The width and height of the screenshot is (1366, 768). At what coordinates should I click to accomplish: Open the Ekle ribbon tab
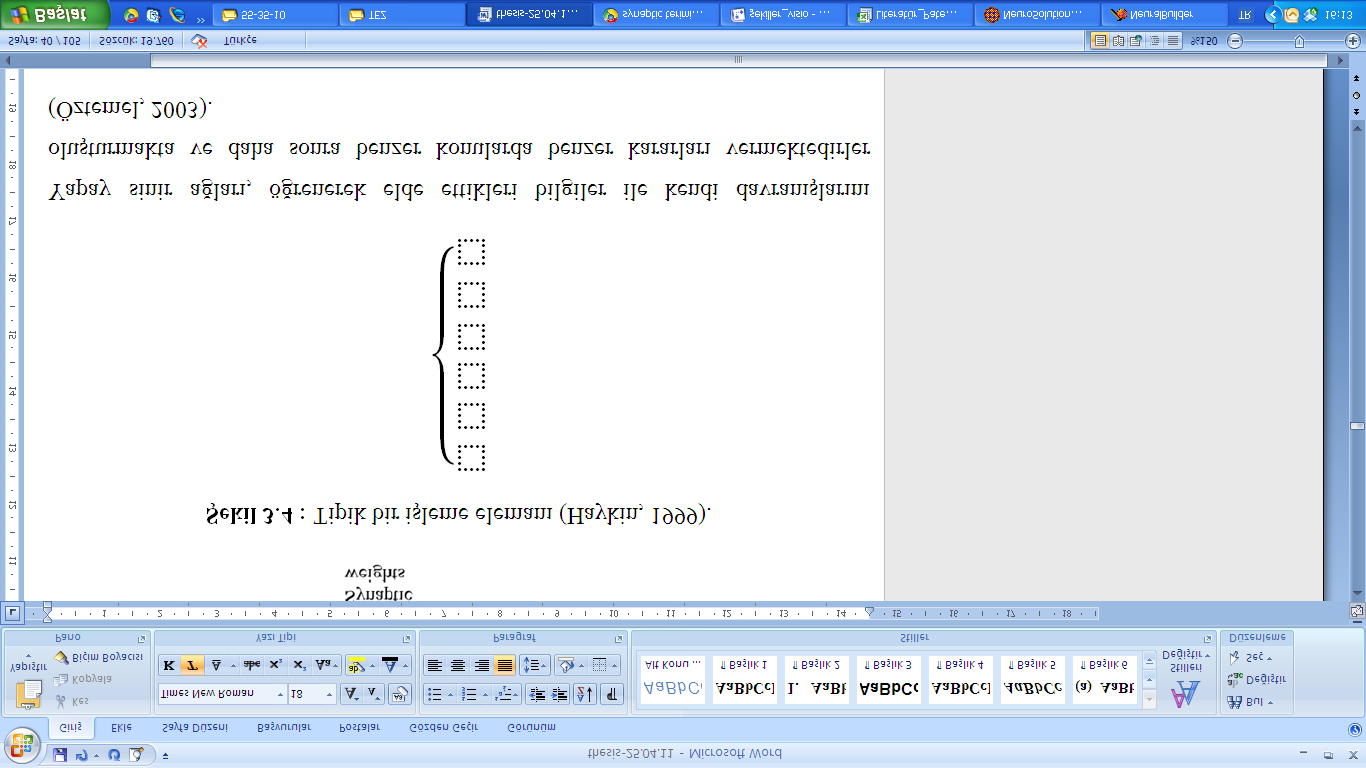click(x=121, y=727)
